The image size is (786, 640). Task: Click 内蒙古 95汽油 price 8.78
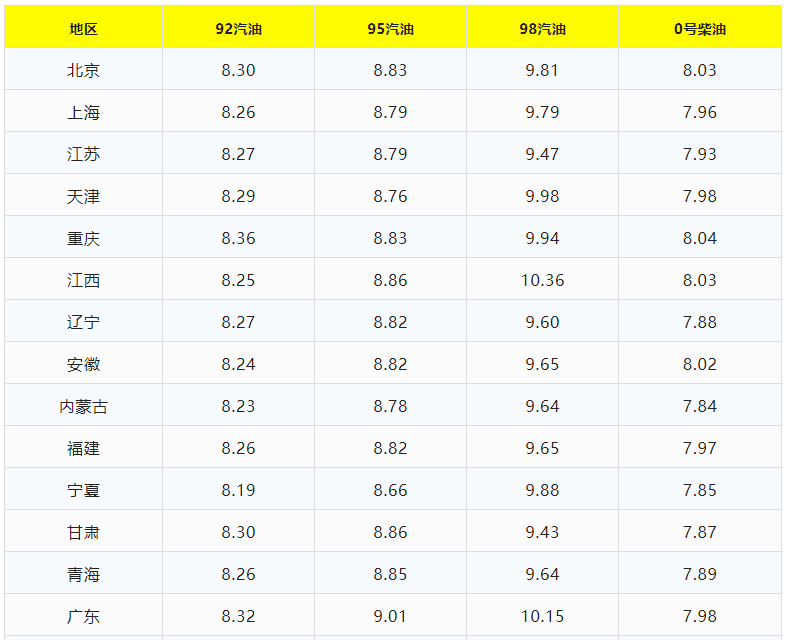pos(390,406)
